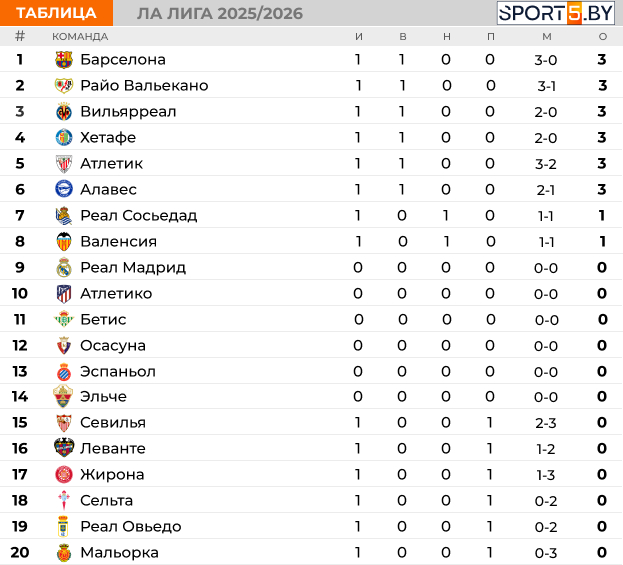
Task: Click the М goals column header
Action: pyautogui.click(x=547, y=37)
